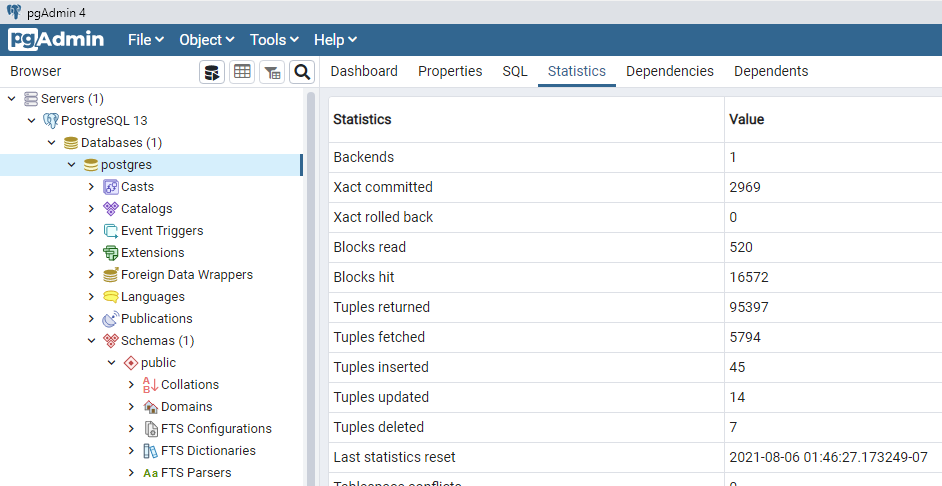
Task: Click the Schemas node icon
Action: click(x=111, y=341)
